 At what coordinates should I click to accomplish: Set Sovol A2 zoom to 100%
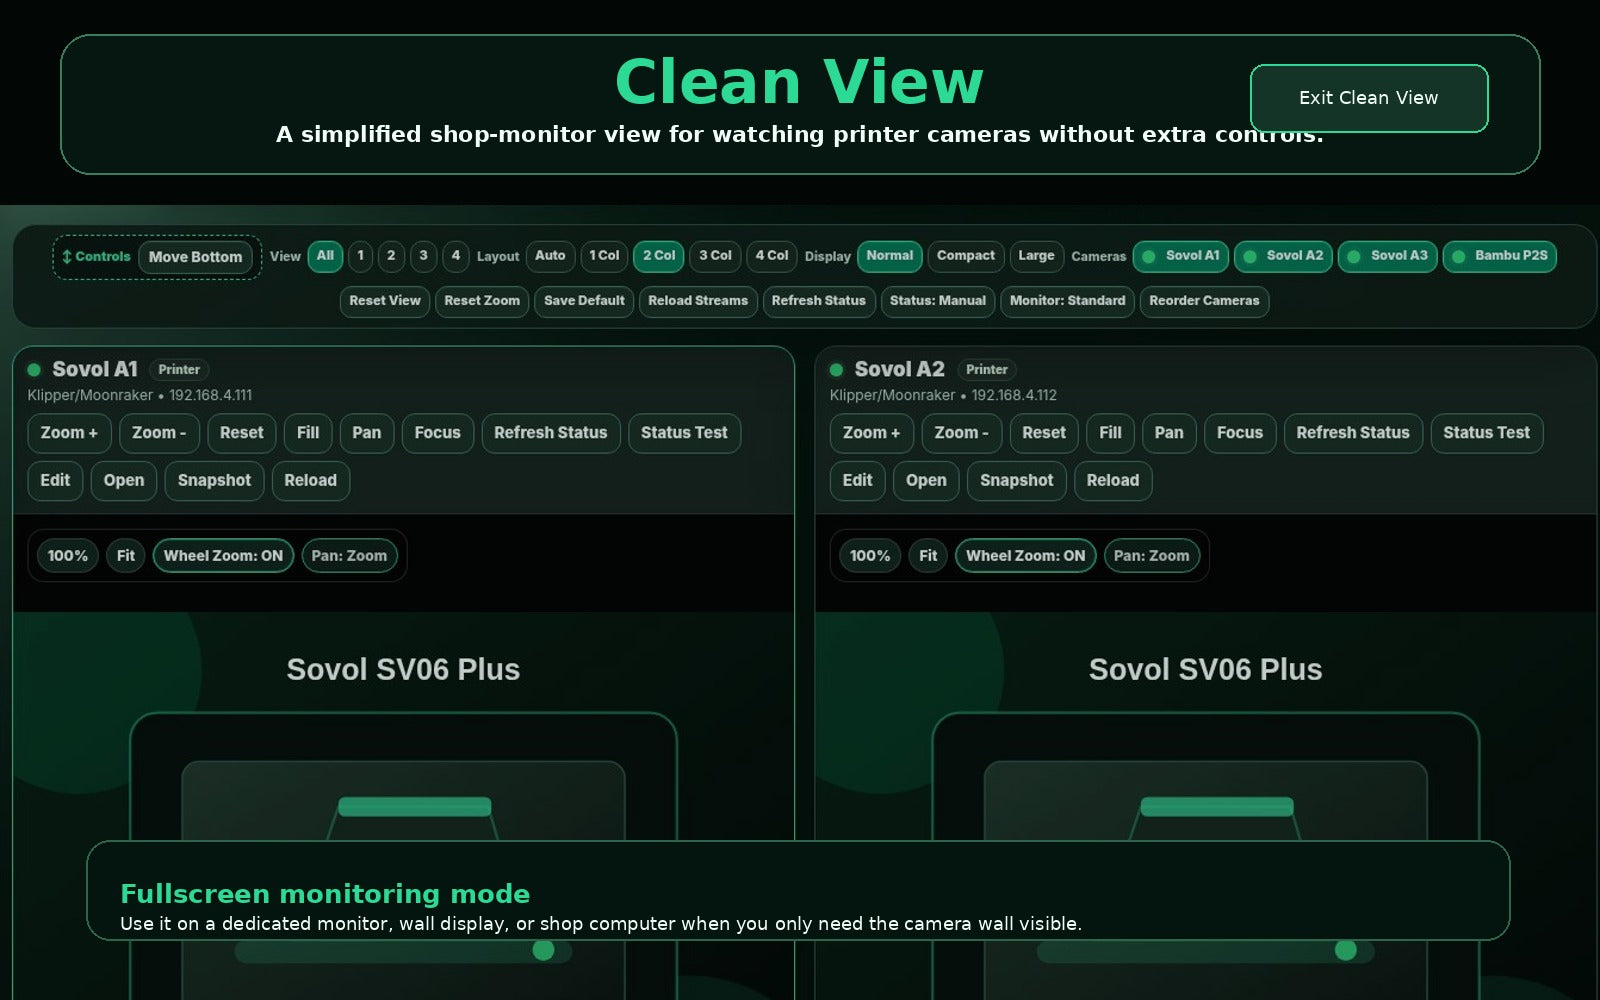click(870, 556)
